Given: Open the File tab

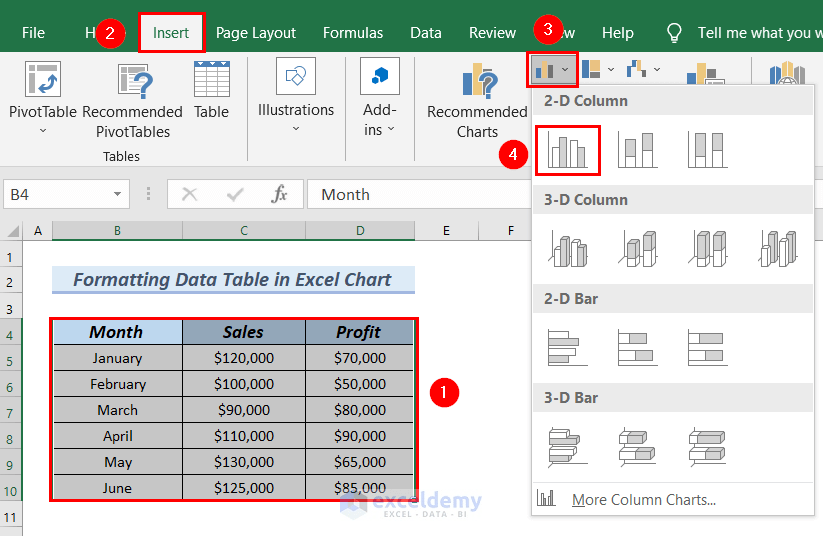Looking at the screenshot, I should (x=33, y=33).
